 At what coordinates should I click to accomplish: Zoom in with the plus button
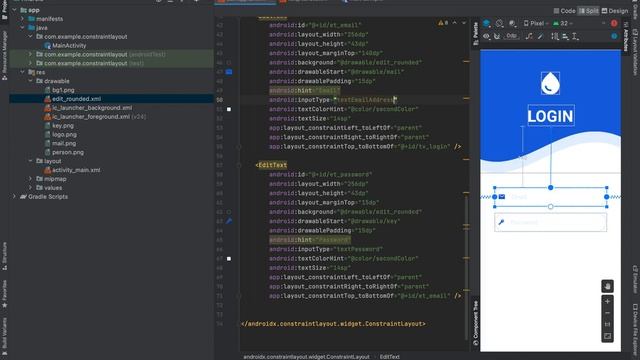(x=607, y=302)
